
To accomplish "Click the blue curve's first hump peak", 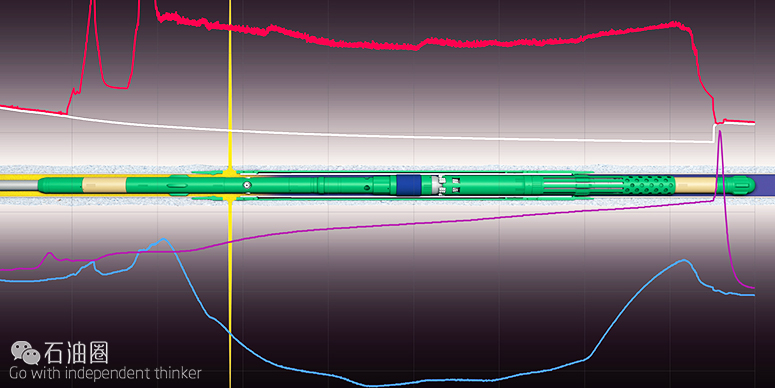I will point(164,240).
